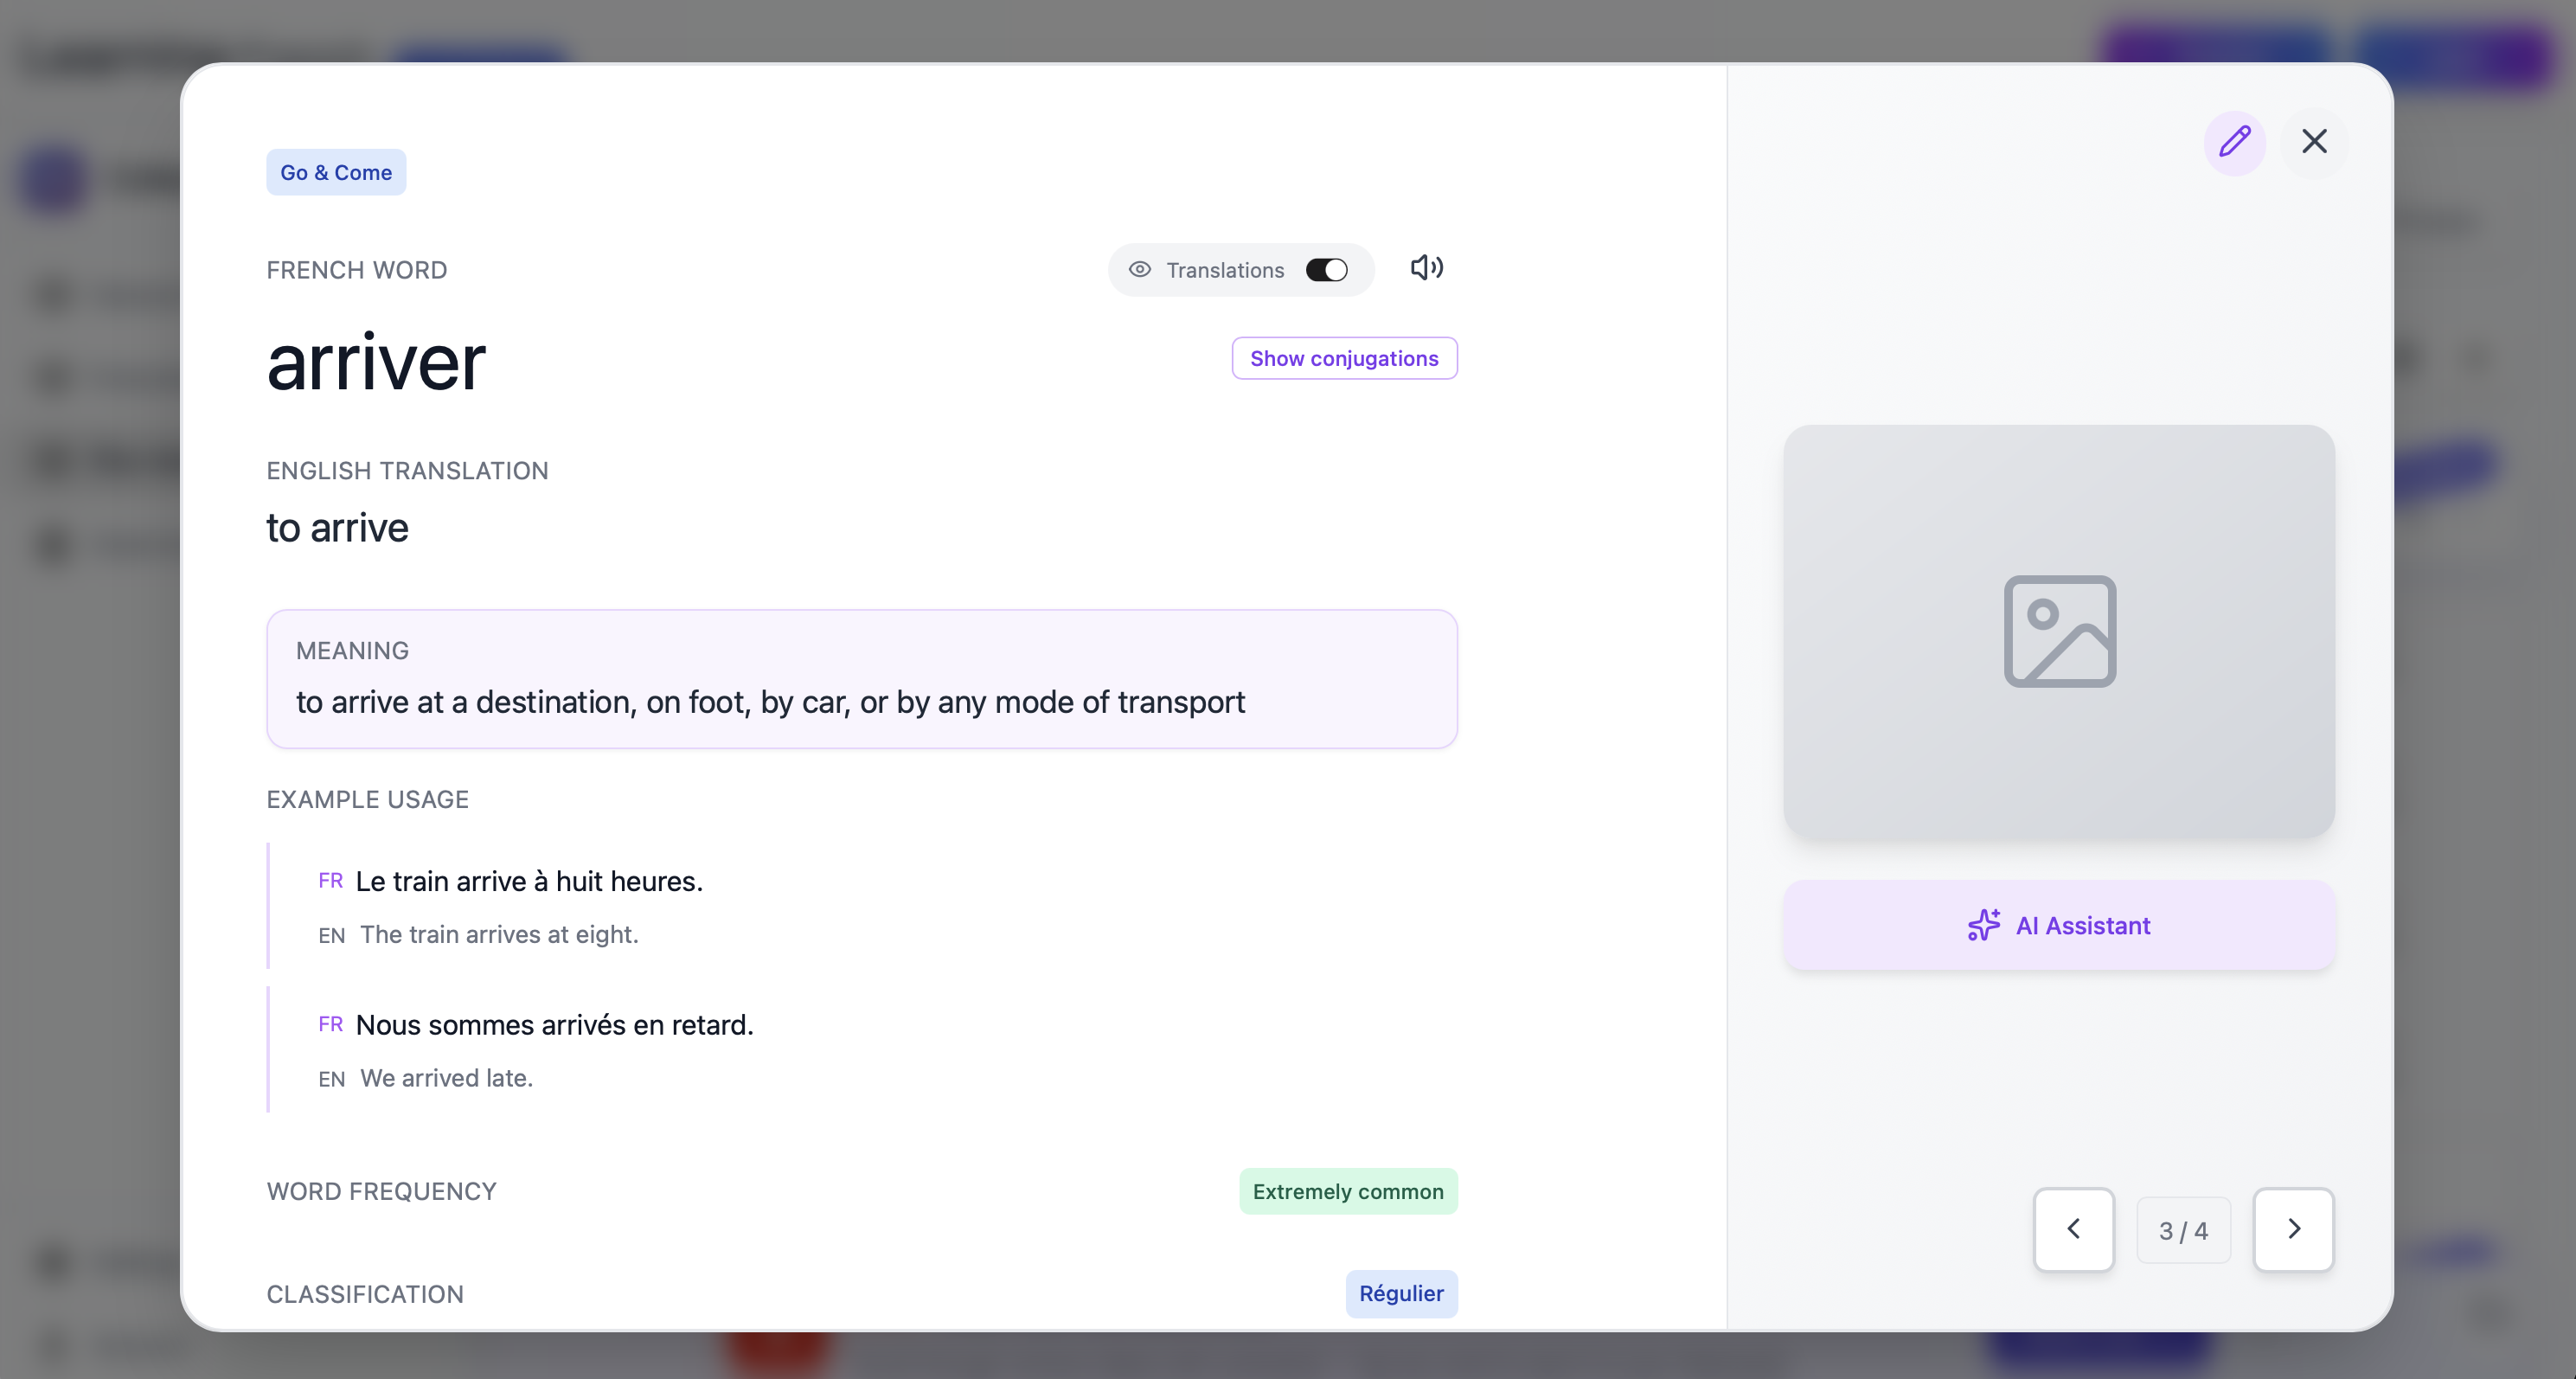
Task: Click the sentence 'Nous sommes arrivés en retard.'
Action: (x=555, y=1025)
